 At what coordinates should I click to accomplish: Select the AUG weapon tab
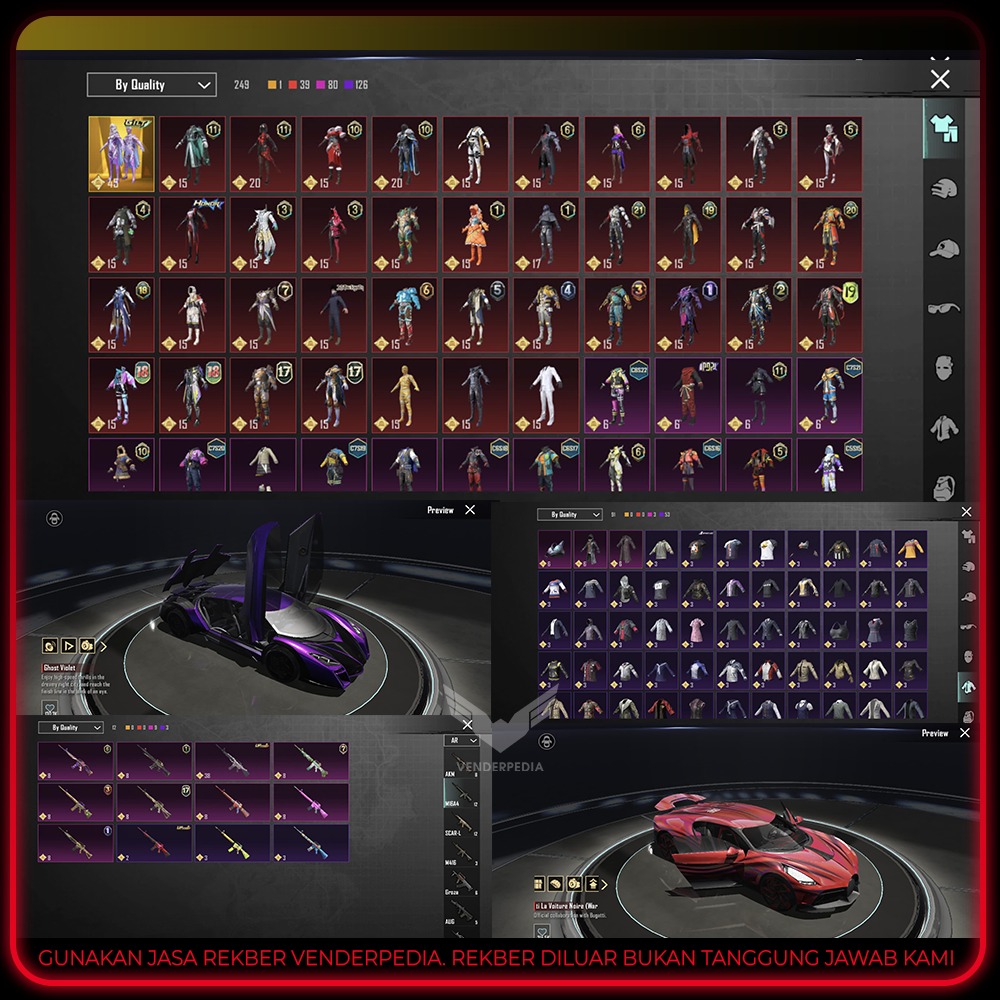pos(462,912)
